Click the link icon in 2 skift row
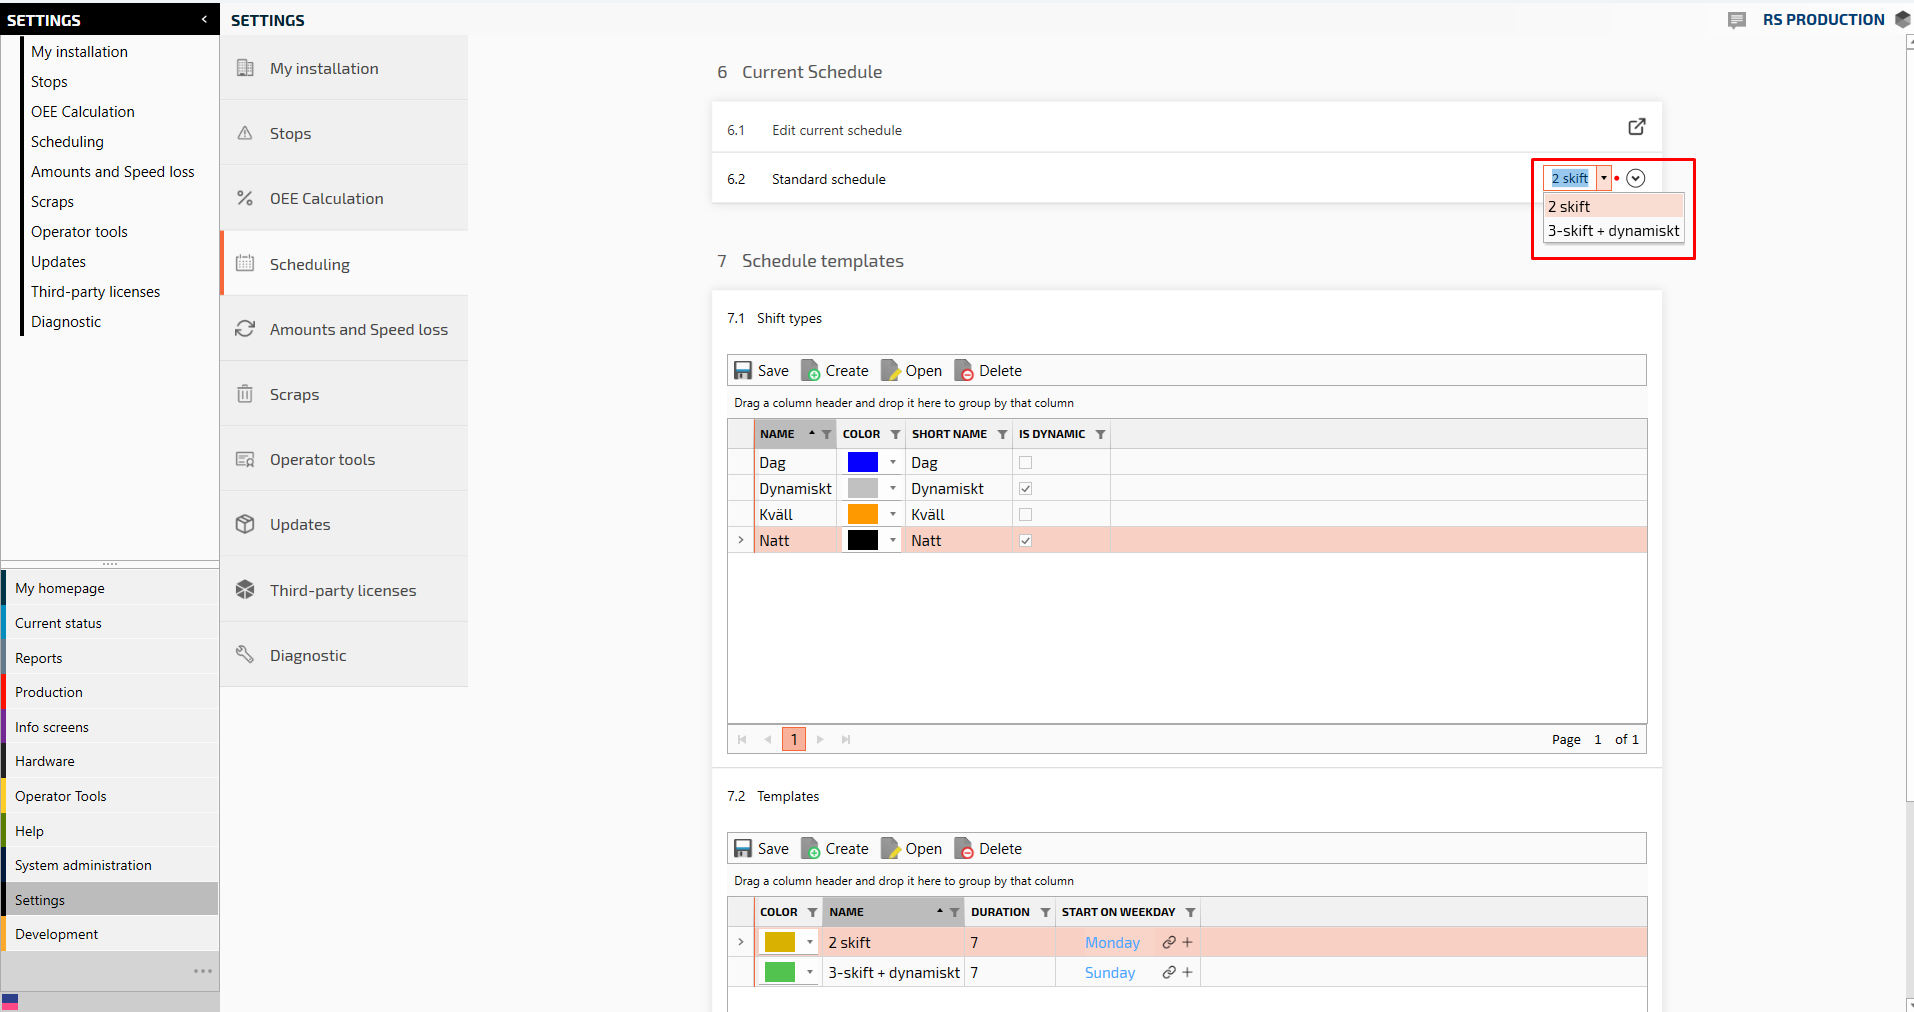Screen dimensions: 1914x1012 click(1168, 942)
